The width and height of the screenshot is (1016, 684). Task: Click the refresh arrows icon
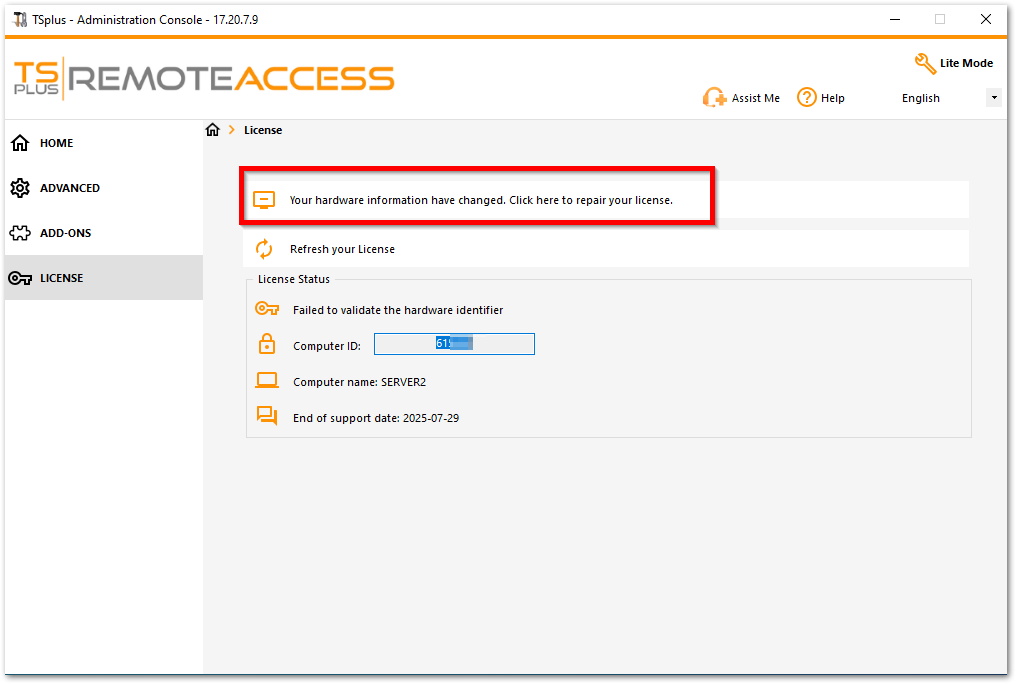[x=264, y=248]
